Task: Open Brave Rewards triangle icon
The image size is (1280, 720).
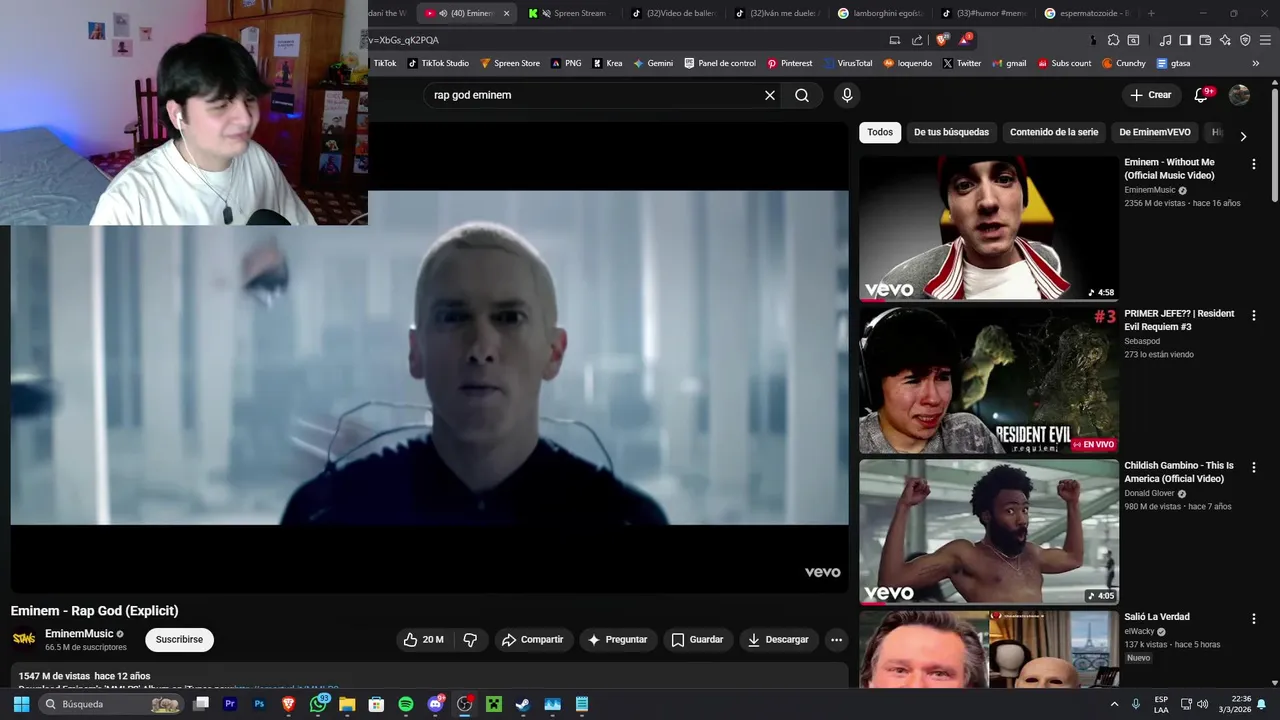Action: coord(965,40)
